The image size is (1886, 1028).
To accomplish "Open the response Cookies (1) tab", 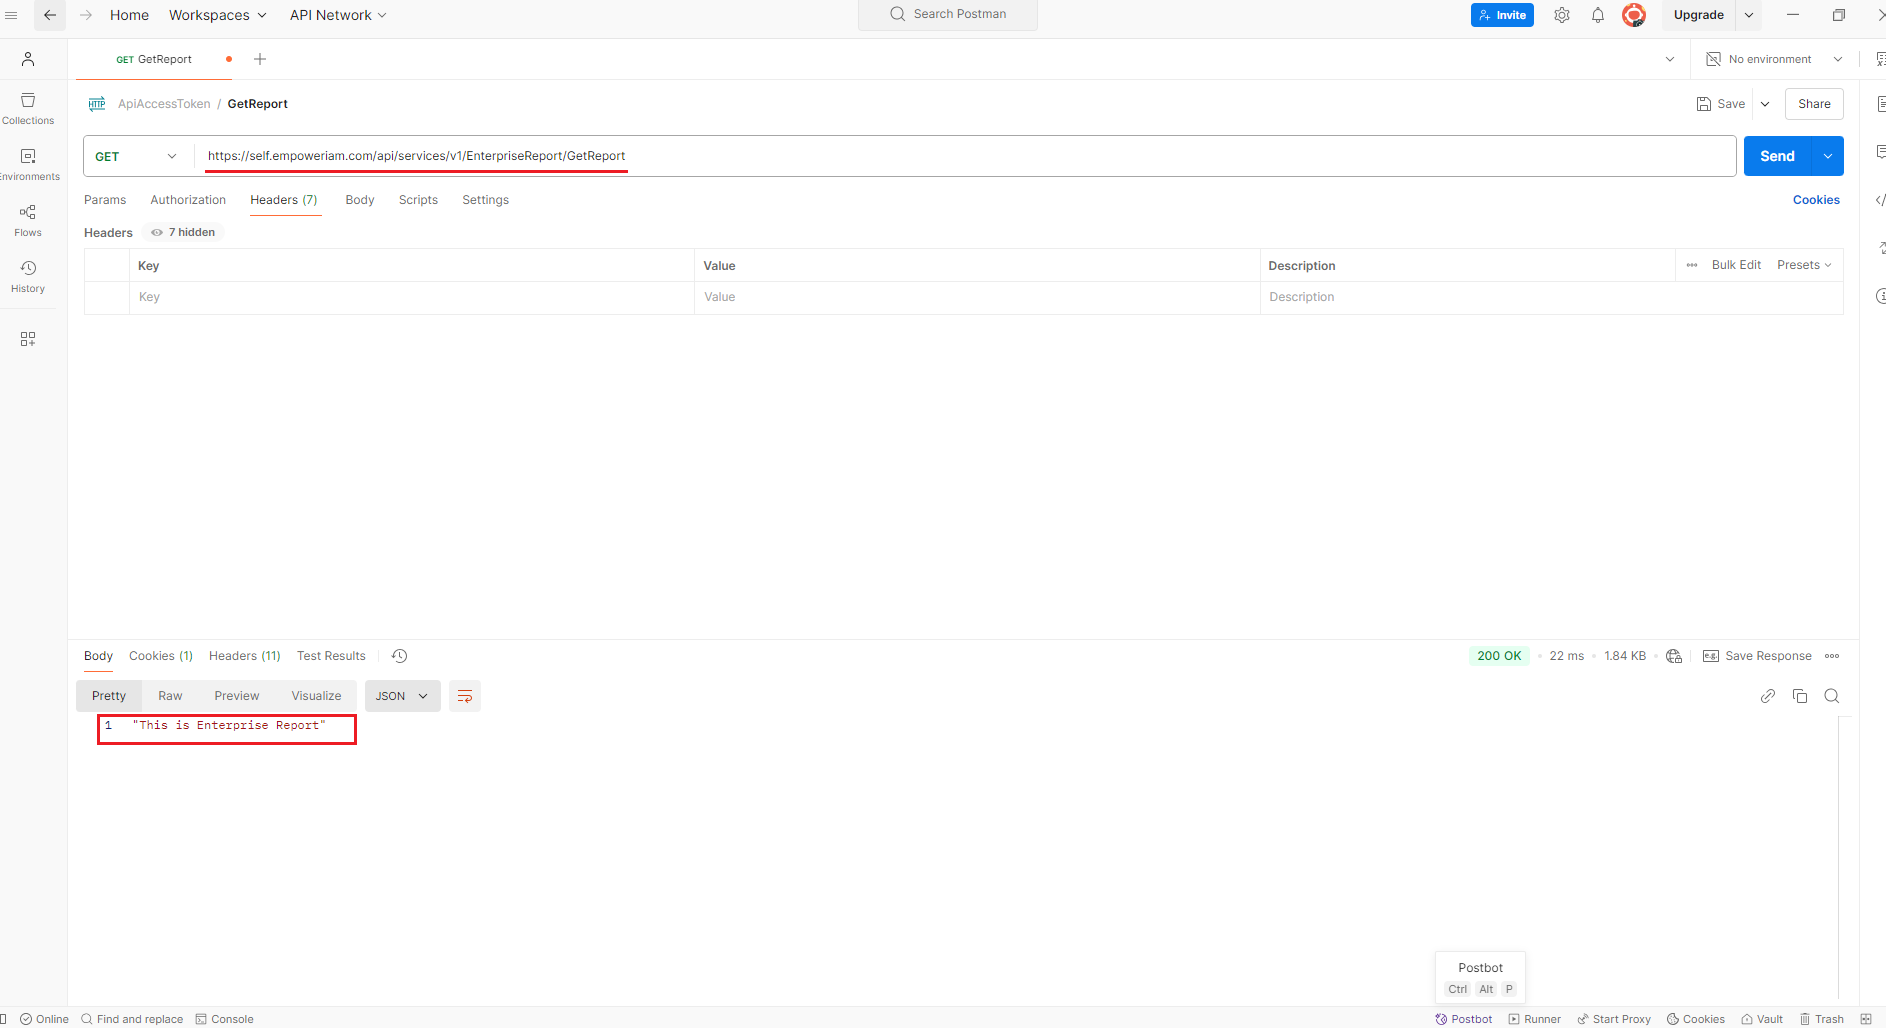I will [161, 656].
